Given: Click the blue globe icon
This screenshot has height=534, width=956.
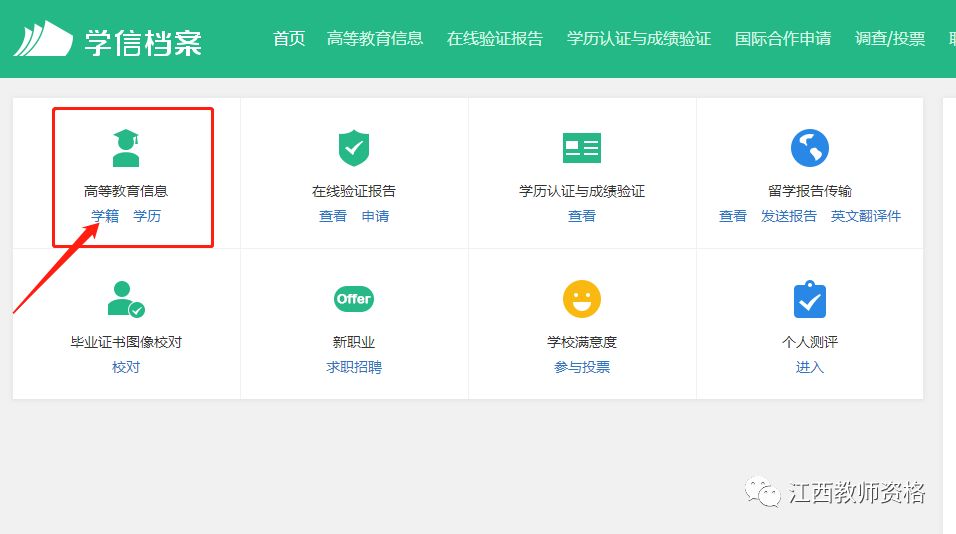Looking at the screenshot, I should coord(810,148).
